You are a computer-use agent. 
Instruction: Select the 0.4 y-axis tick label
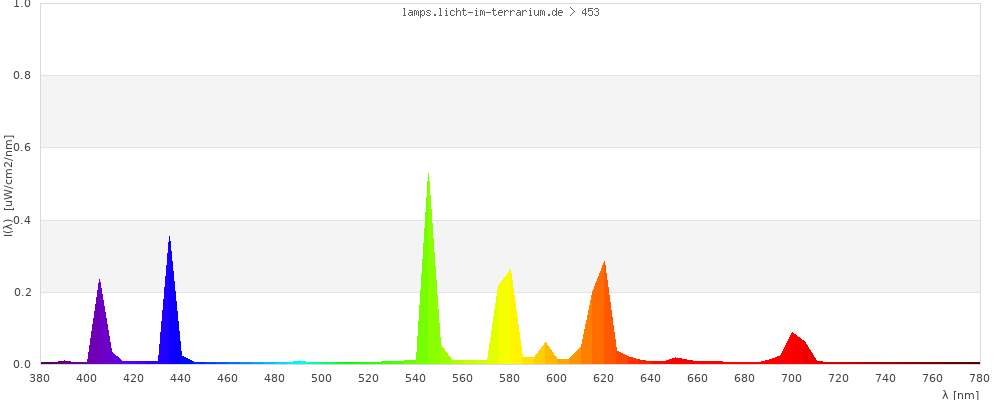[x=22, y=220]
